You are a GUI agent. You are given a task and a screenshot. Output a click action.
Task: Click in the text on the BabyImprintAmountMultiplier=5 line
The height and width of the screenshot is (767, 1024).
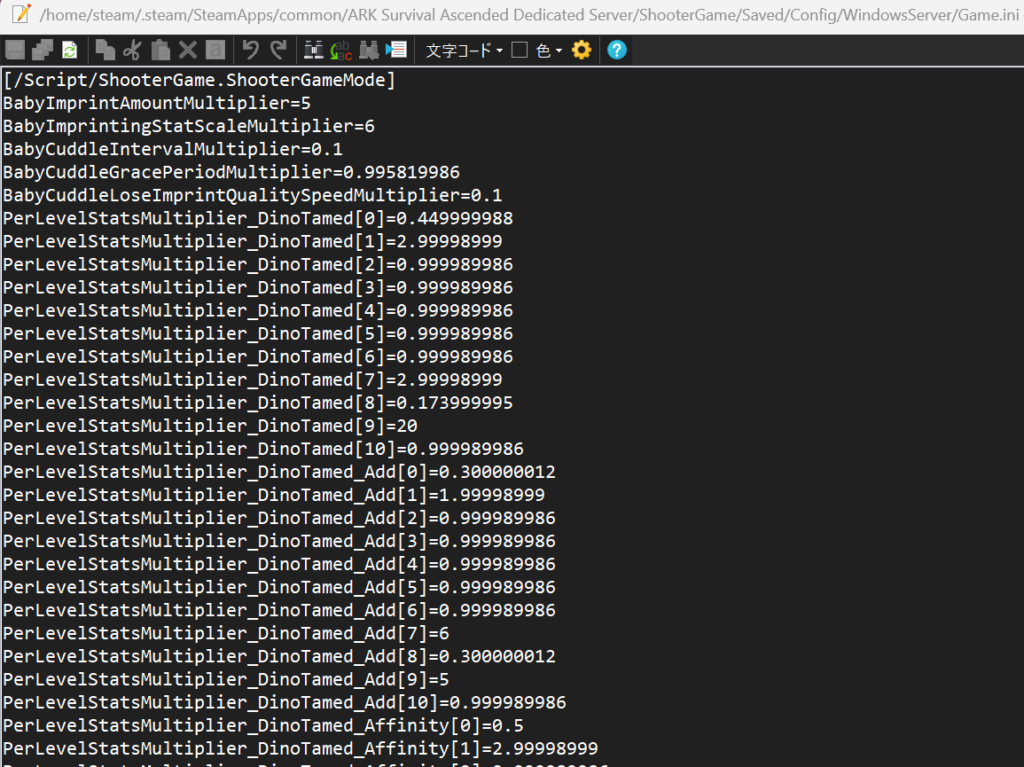[x=150, y=103]
